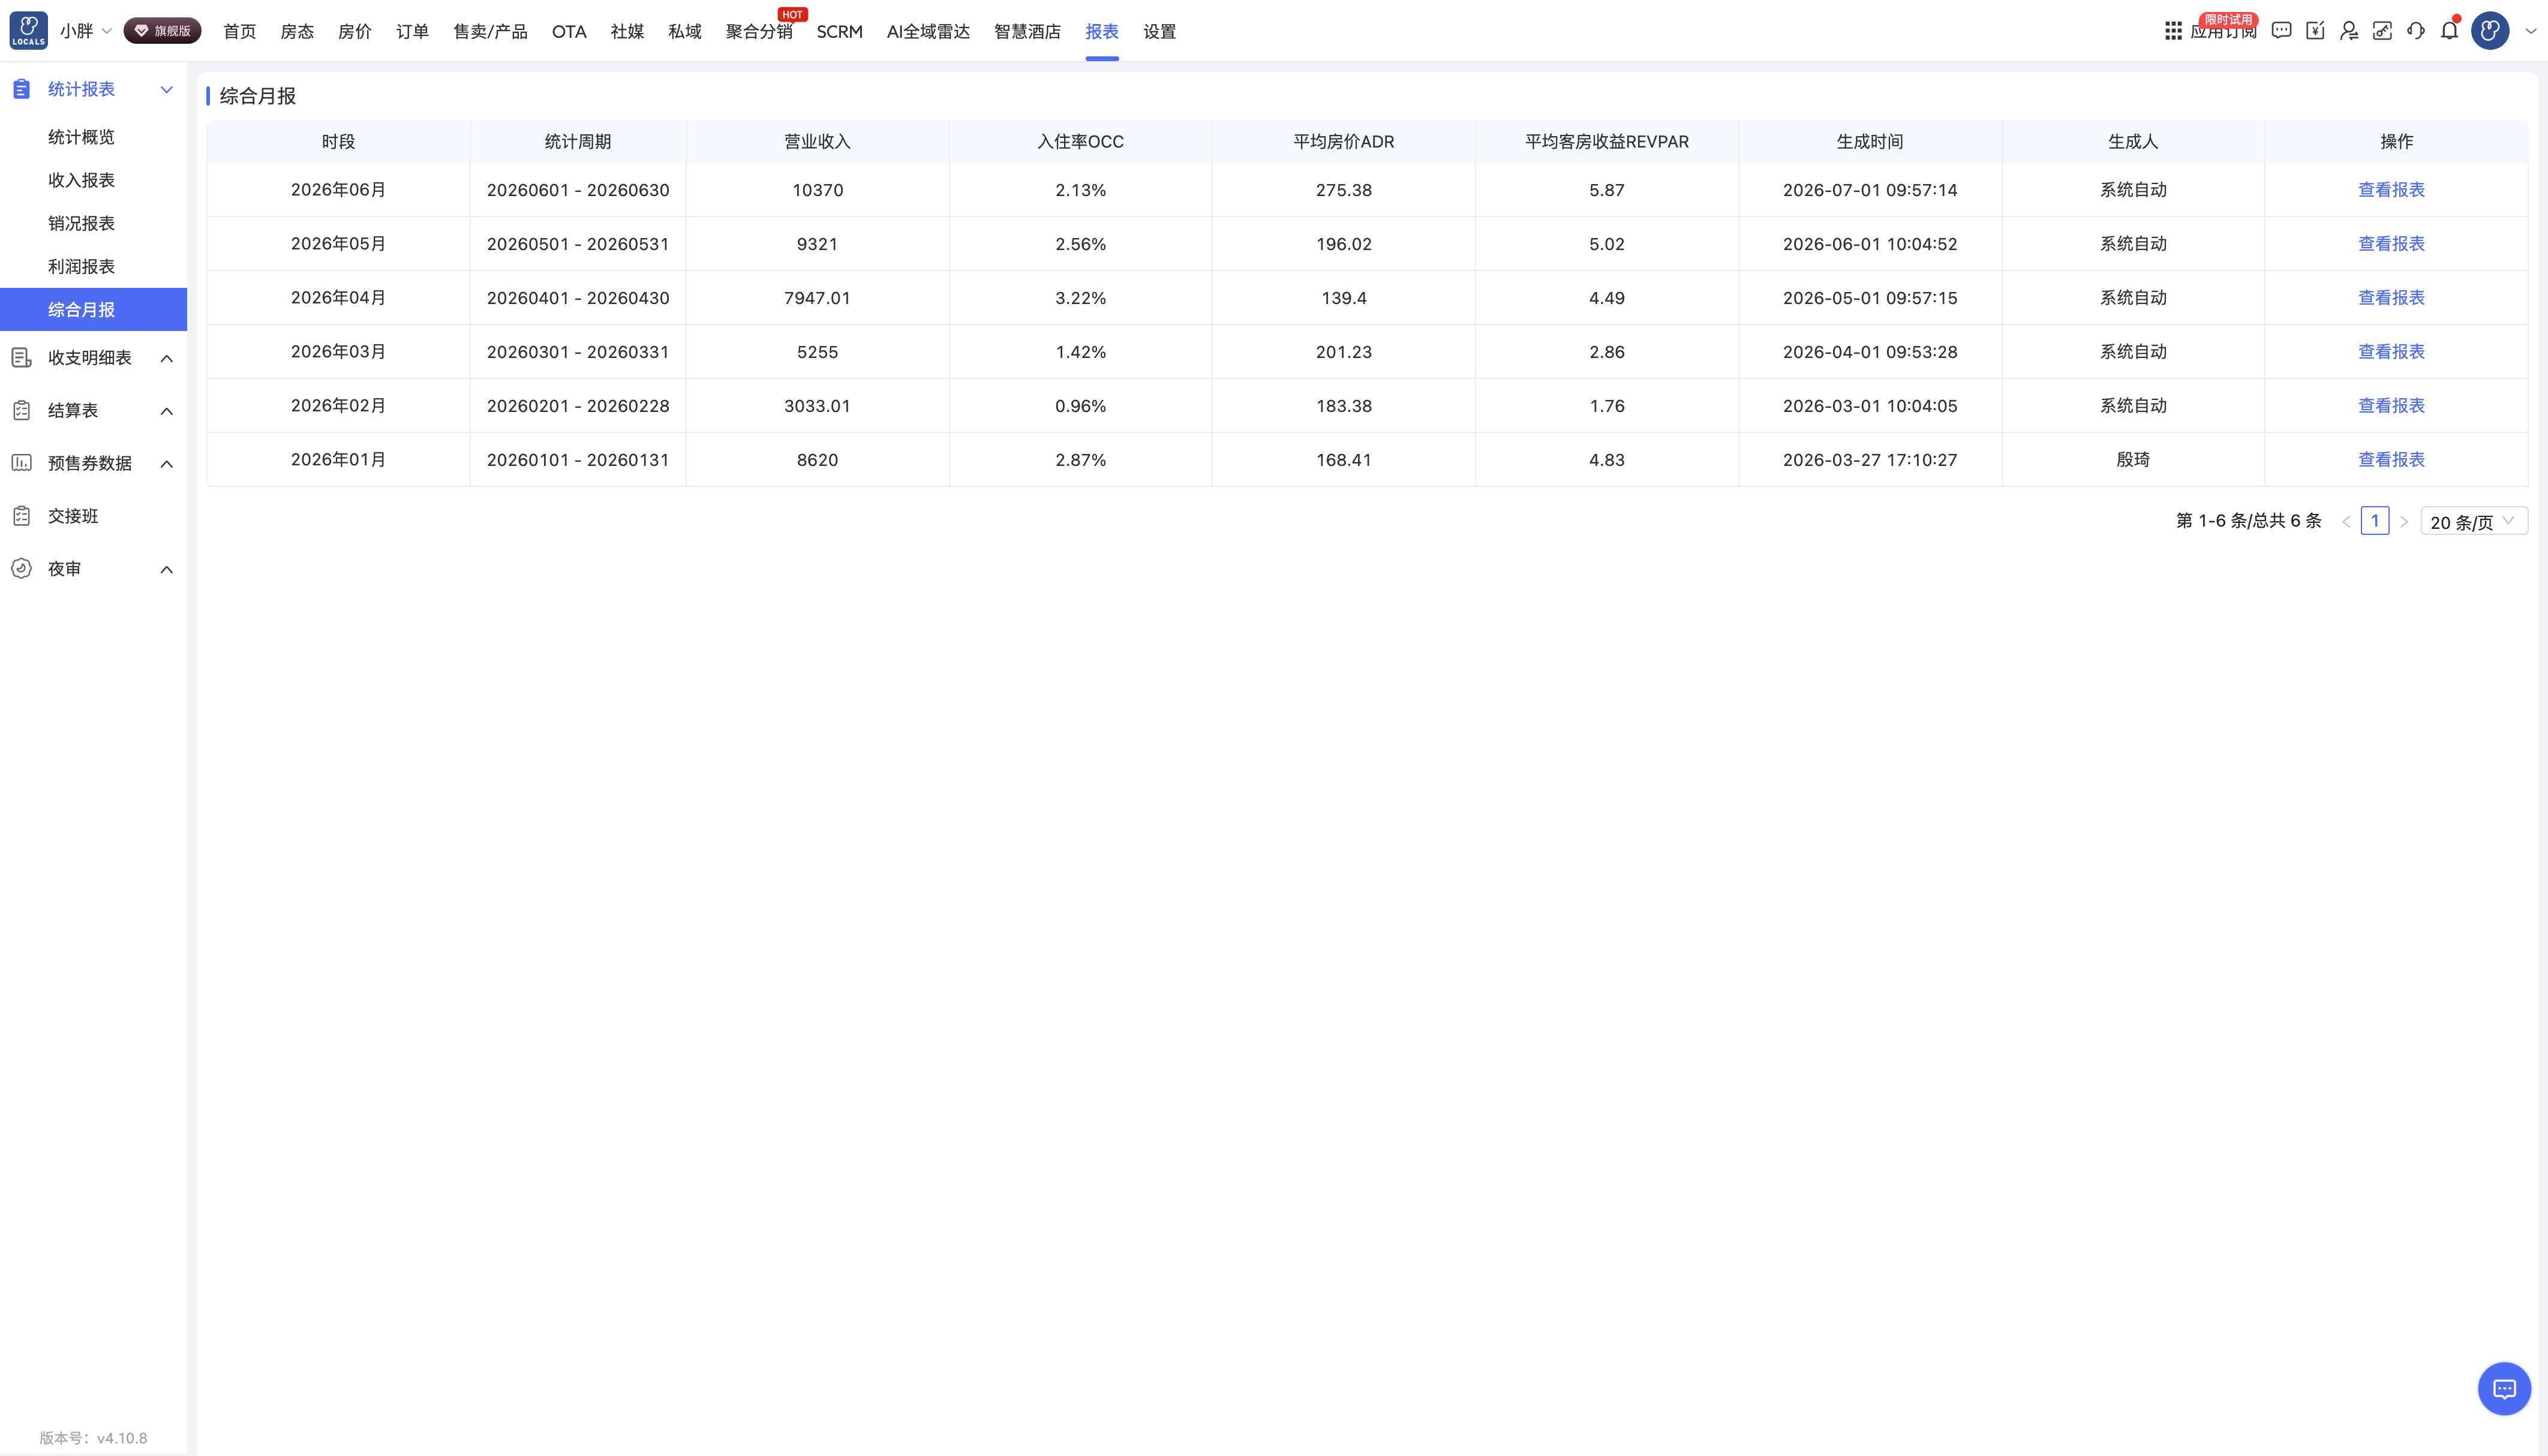View report for 2026年02月
Viewport: 2548px width, 1456px height.
(x=2391, y=406)
